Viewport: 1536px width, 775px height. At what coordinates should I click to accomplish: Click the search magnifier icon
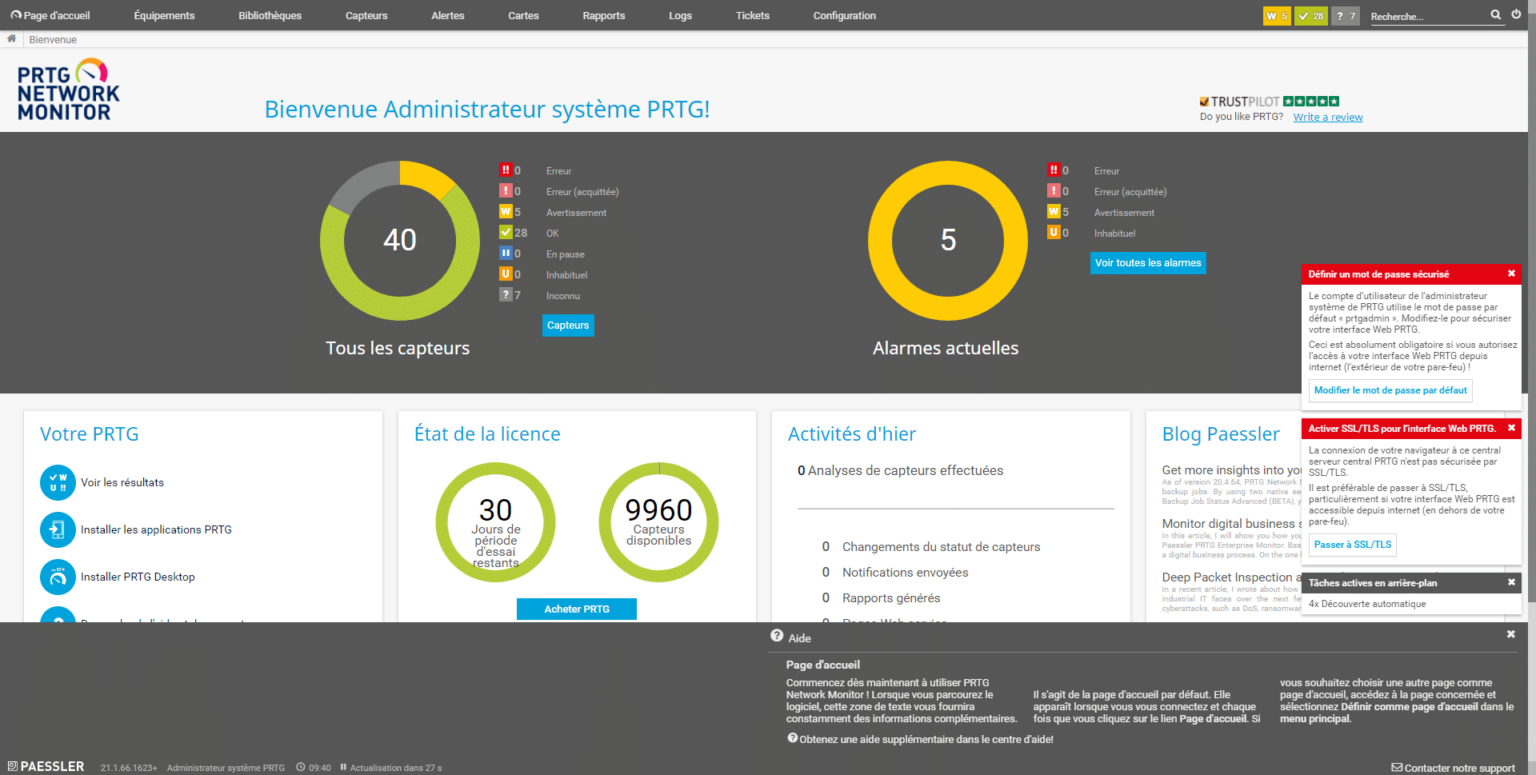pyautogui.click(x=1496, y=15)
